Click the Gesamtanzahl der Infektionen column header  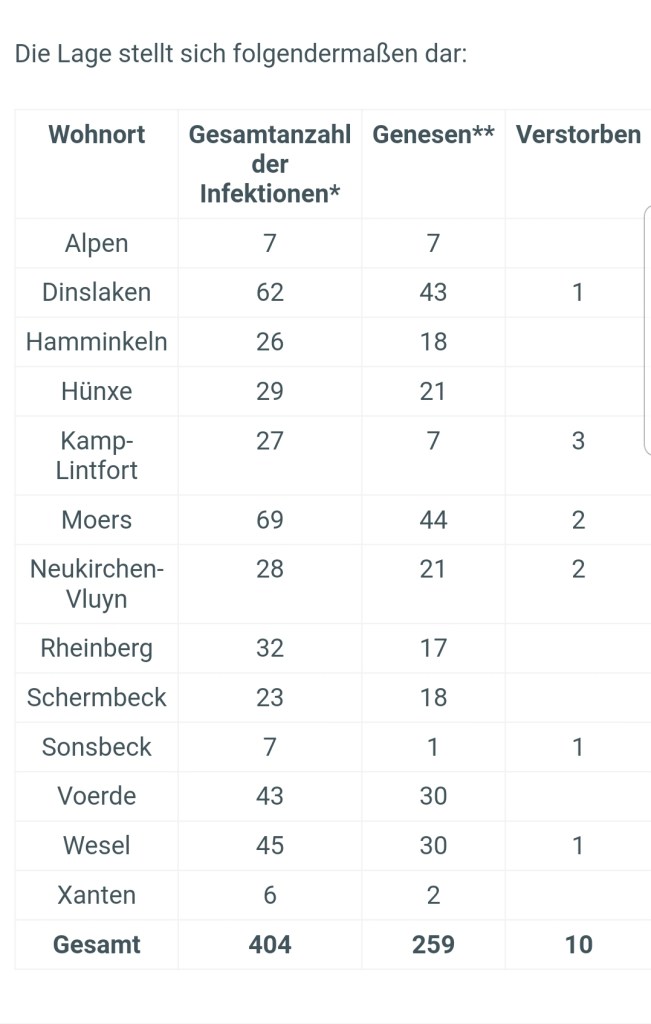[269, 164]
